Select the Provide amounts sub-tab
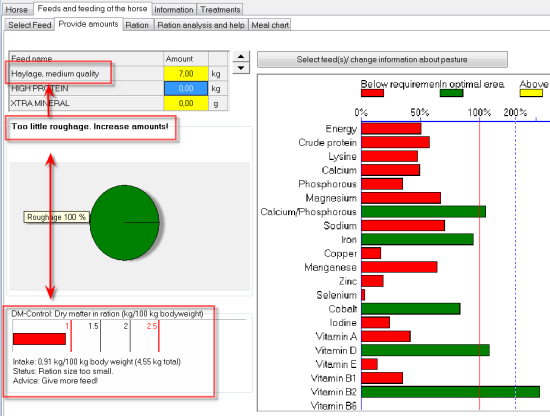 (x=88, y=24)
